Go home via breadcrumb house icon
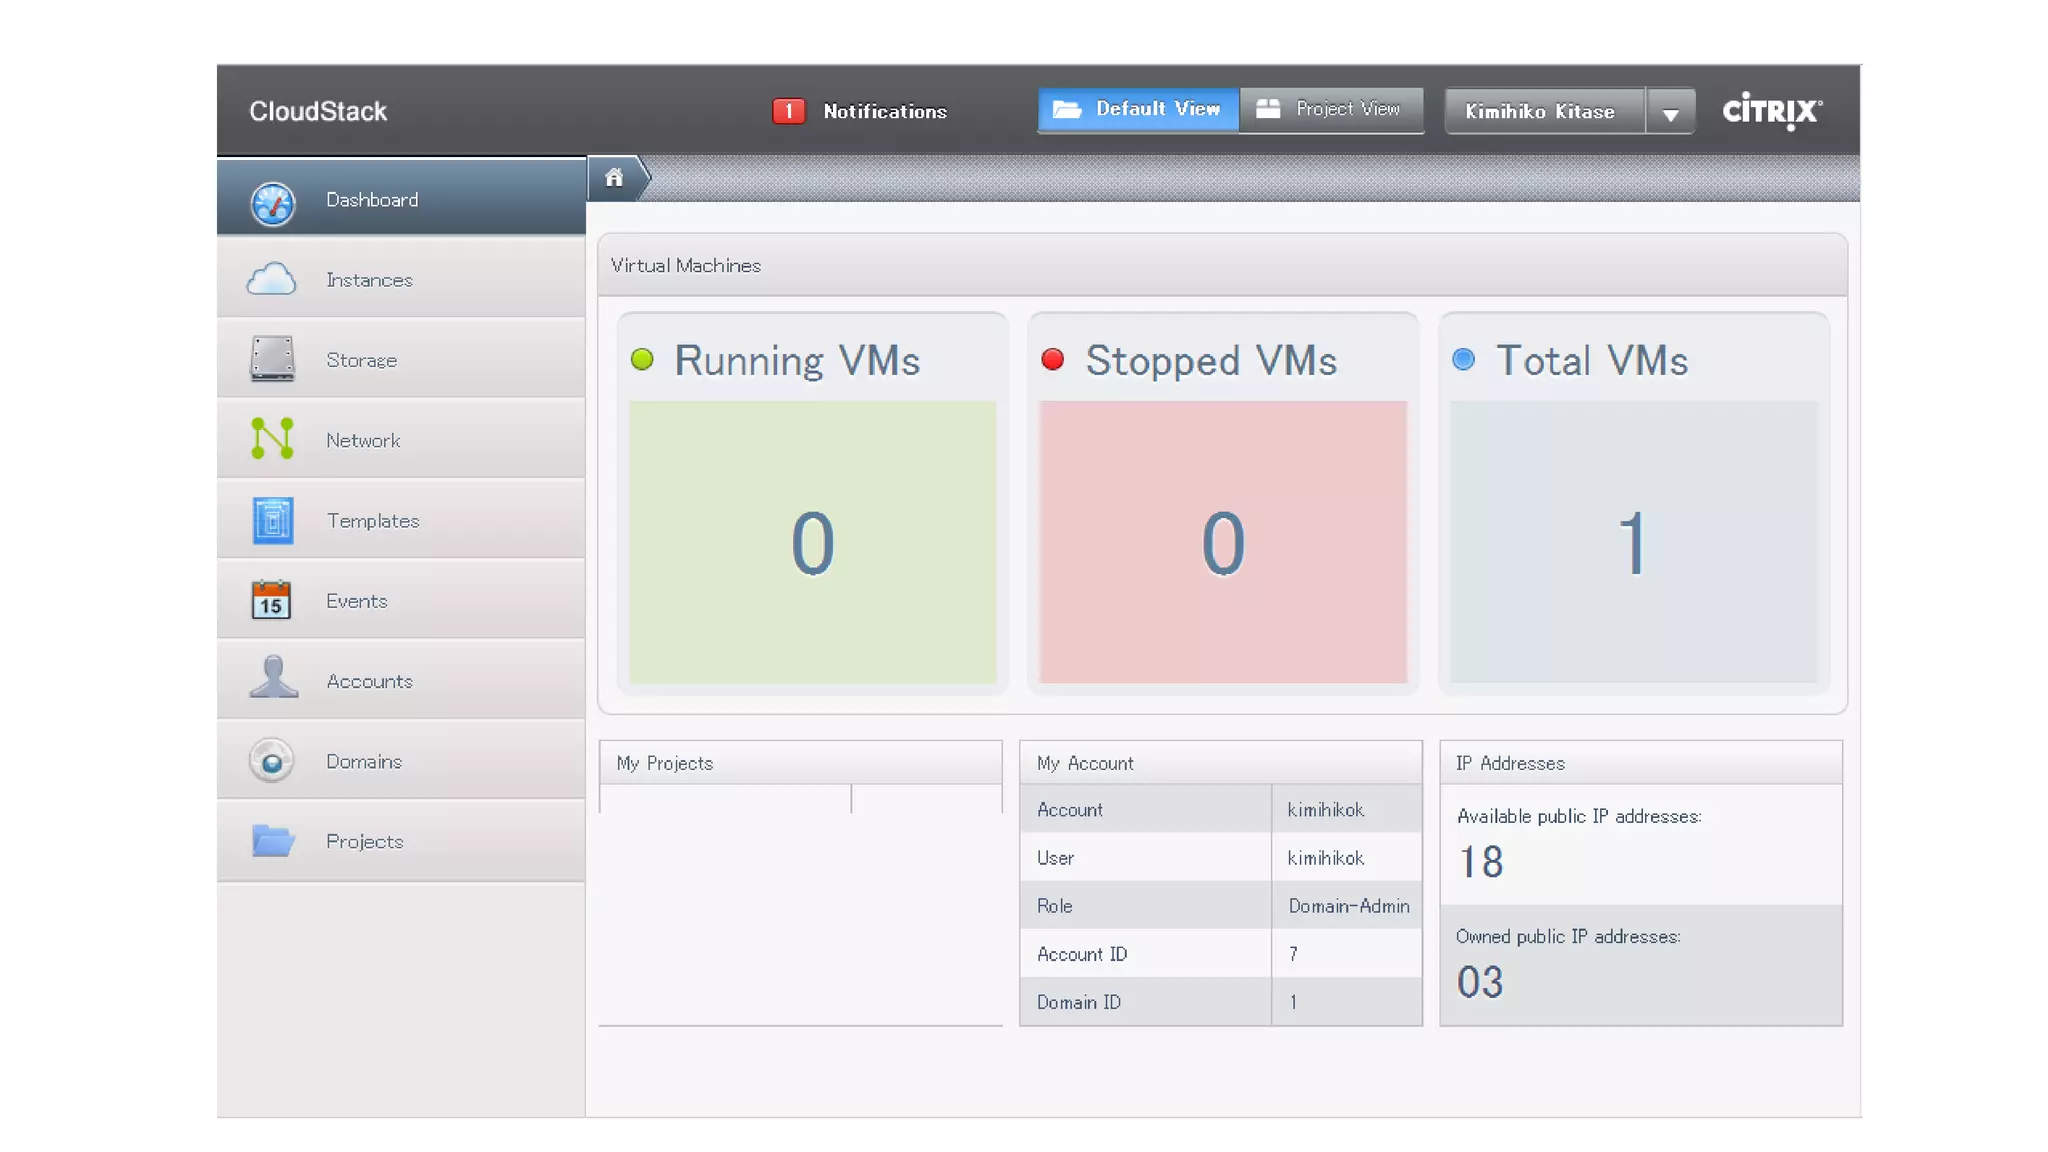This screenshot has width=2048, height=1152. tap(614, 178)
